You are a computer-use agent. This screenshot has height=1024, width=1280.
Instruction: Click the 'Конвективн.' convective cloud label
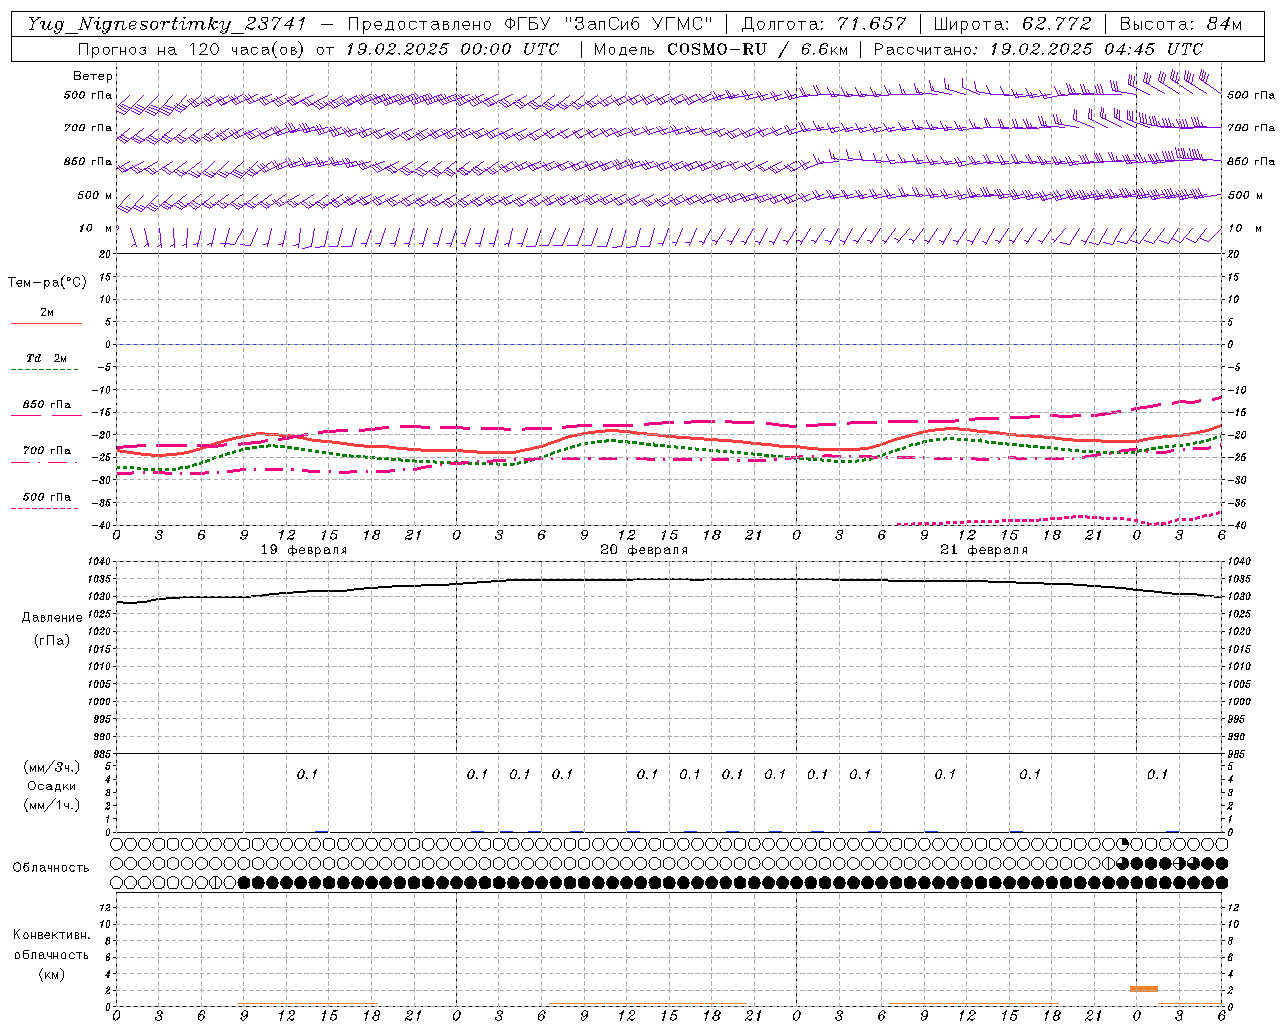(51, 935)
